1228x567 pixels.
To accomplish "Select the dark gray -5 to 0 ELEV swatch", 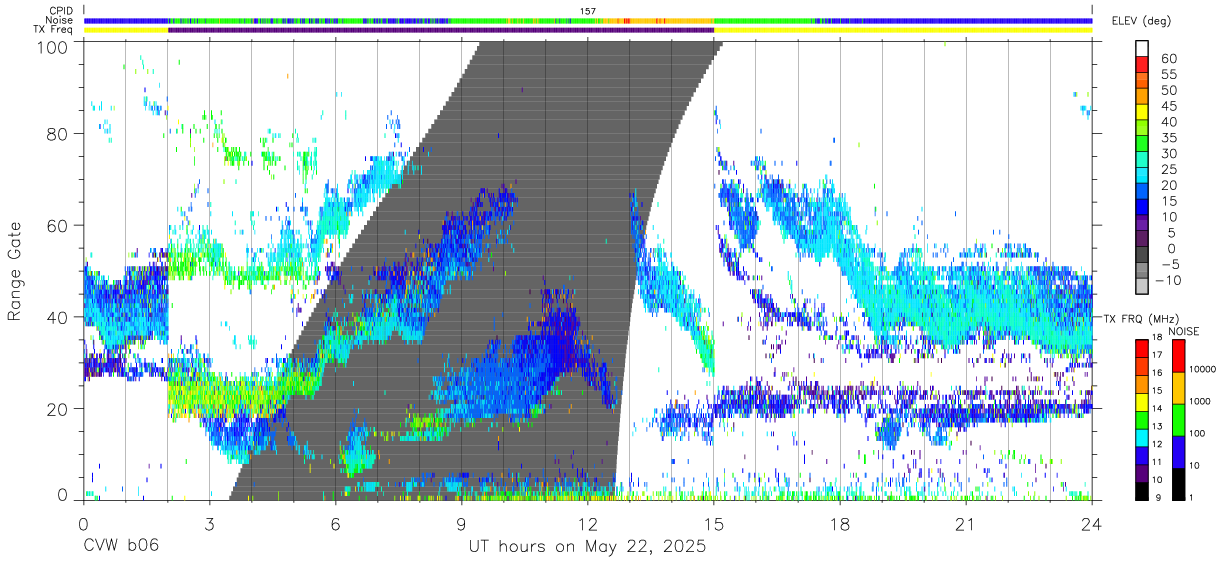I will pos(1142,256).
